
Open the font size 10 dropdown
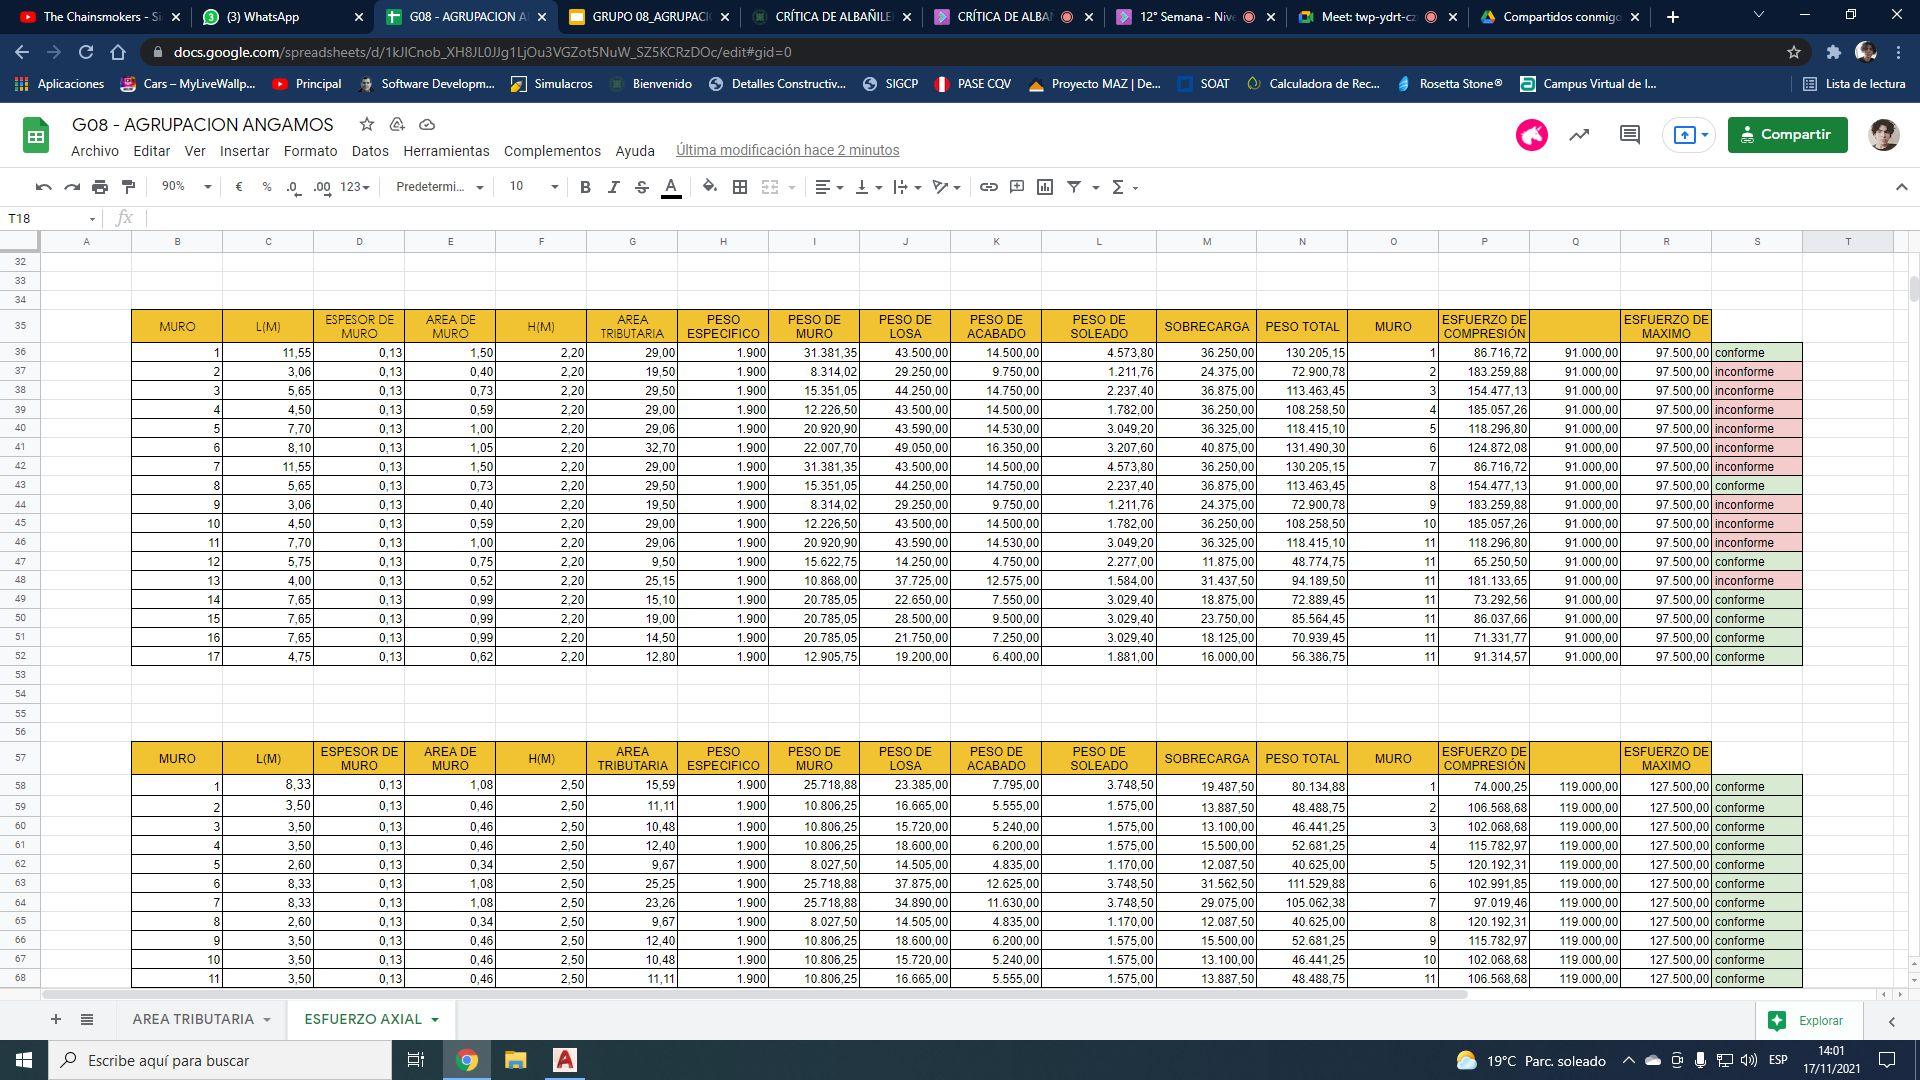click(533, 187)
